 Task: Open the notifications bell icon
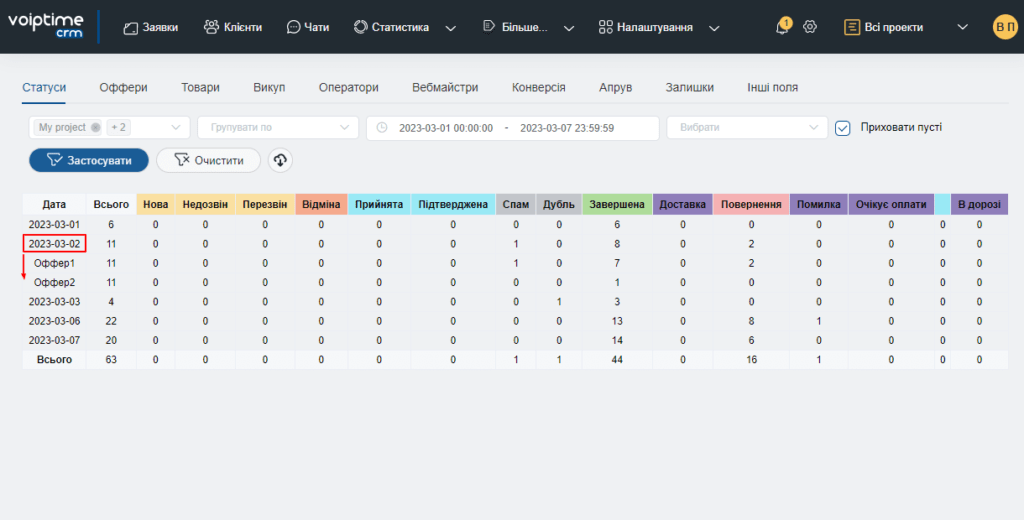click(x=782, y=27)
